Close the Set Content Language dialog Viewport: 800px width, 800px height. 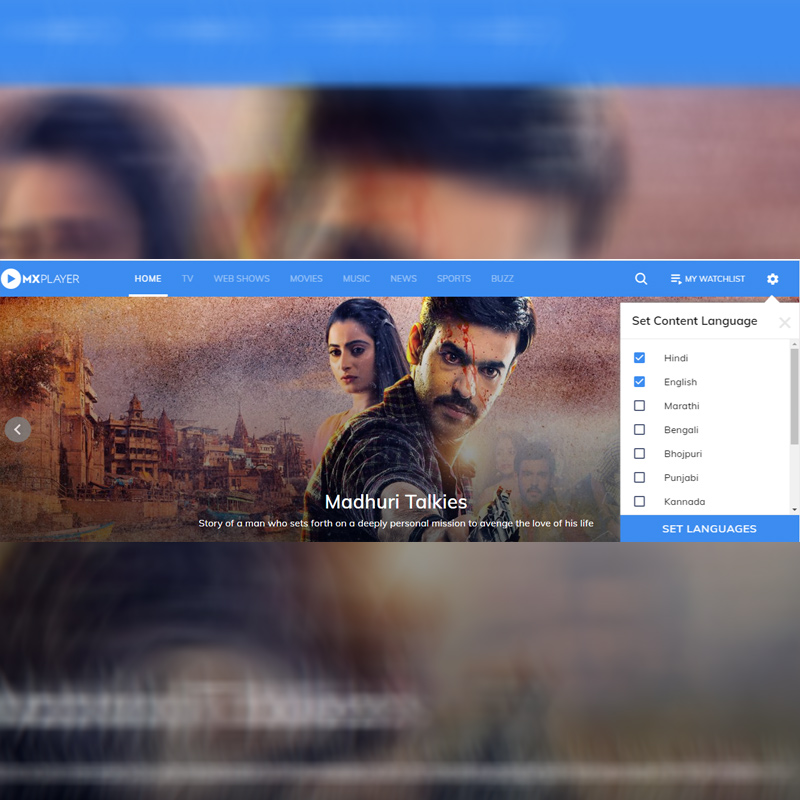785,322
